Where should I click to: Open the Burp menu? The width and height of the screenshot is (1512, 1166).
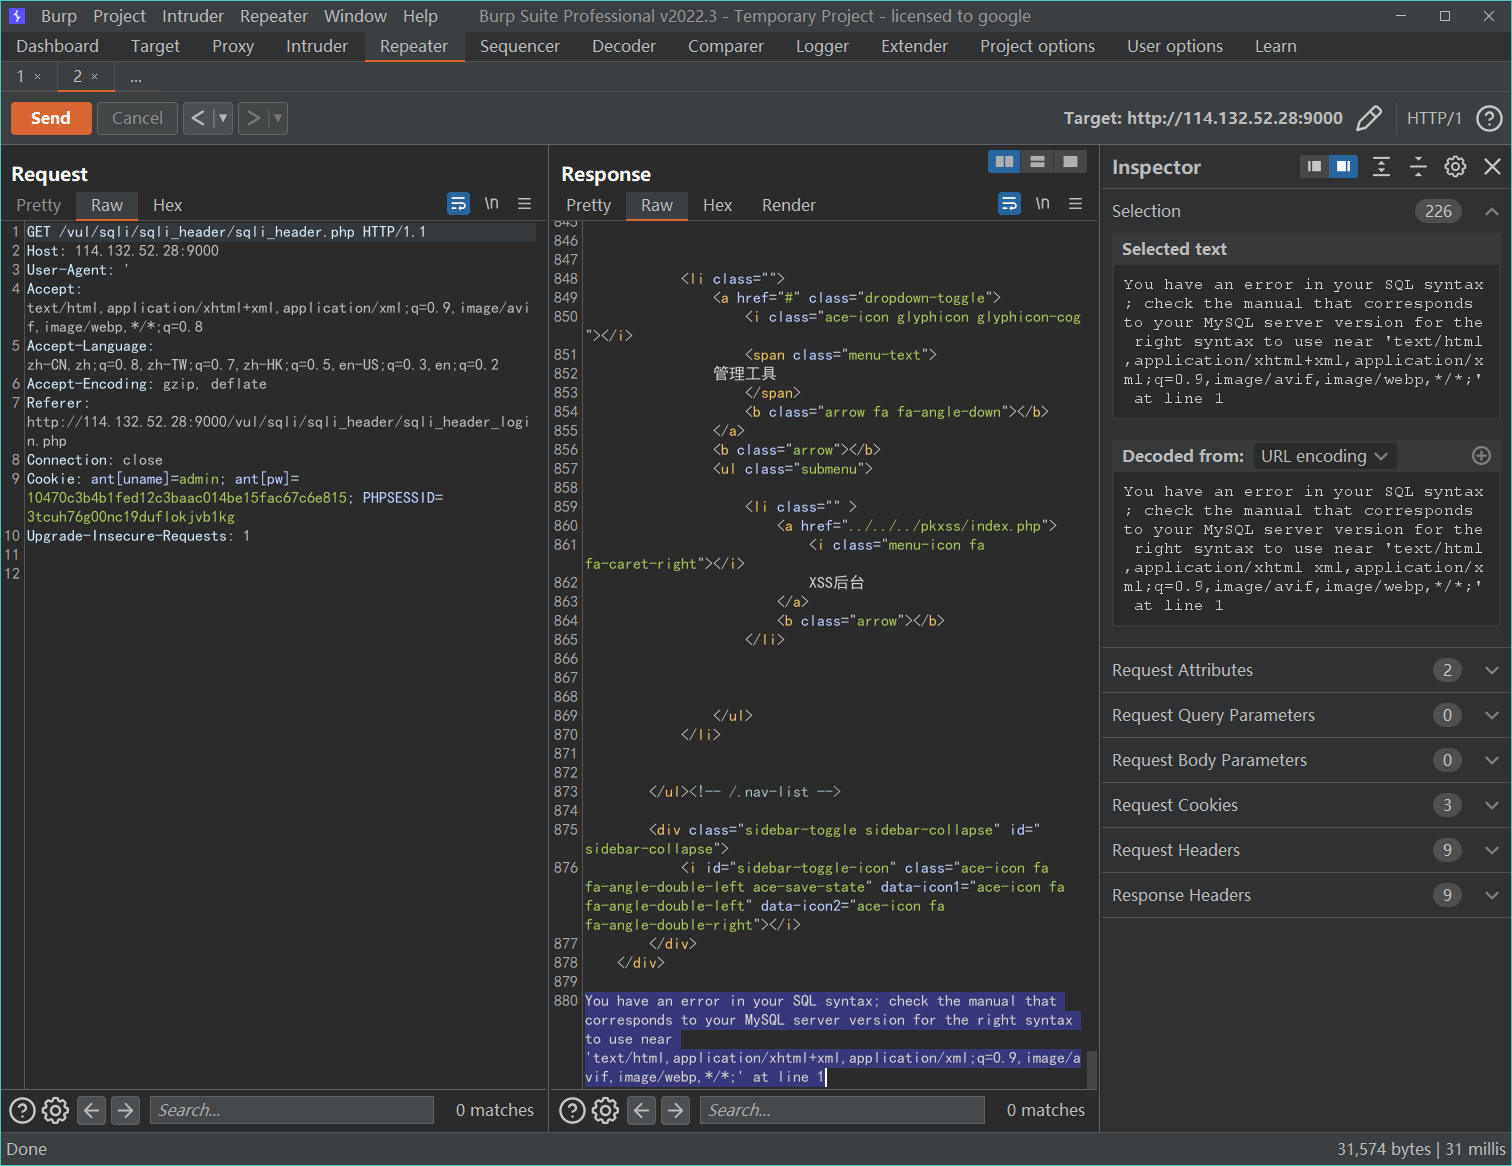coord(59,16)
